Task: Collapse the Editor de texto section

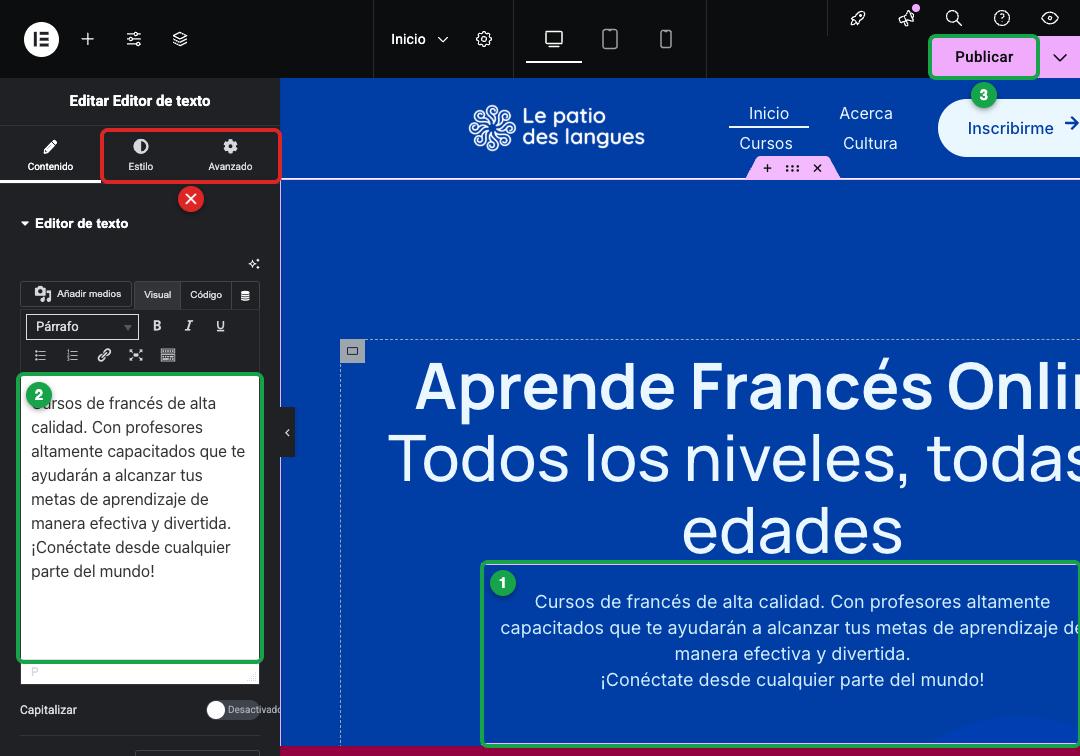Action: [x=74, y=223]
